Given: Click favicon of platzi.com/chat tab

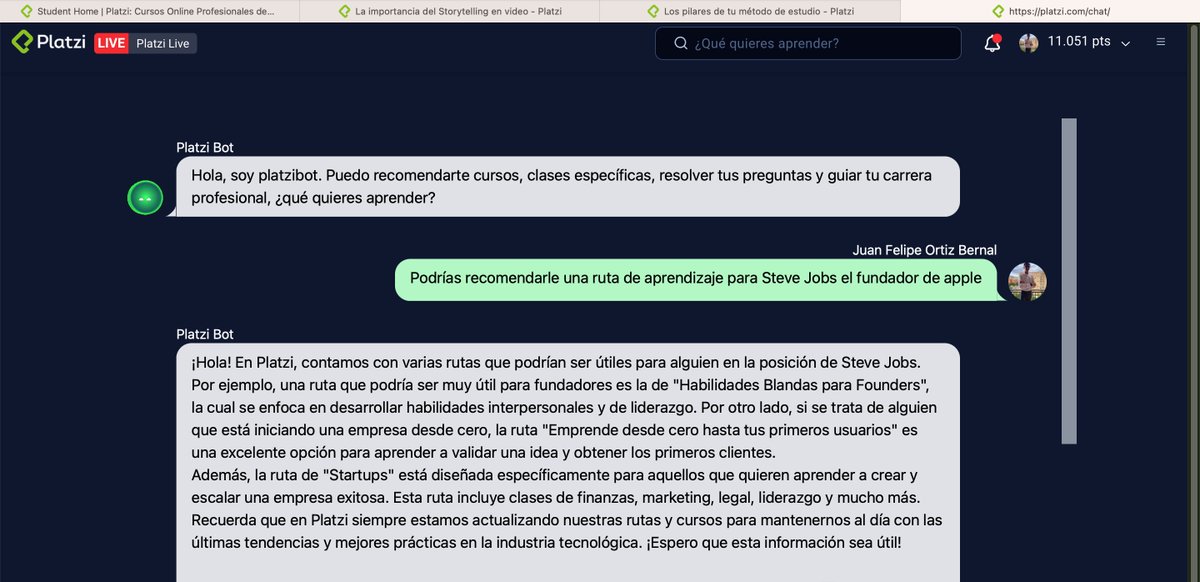Looking at the screenshot, I should 997,11.
